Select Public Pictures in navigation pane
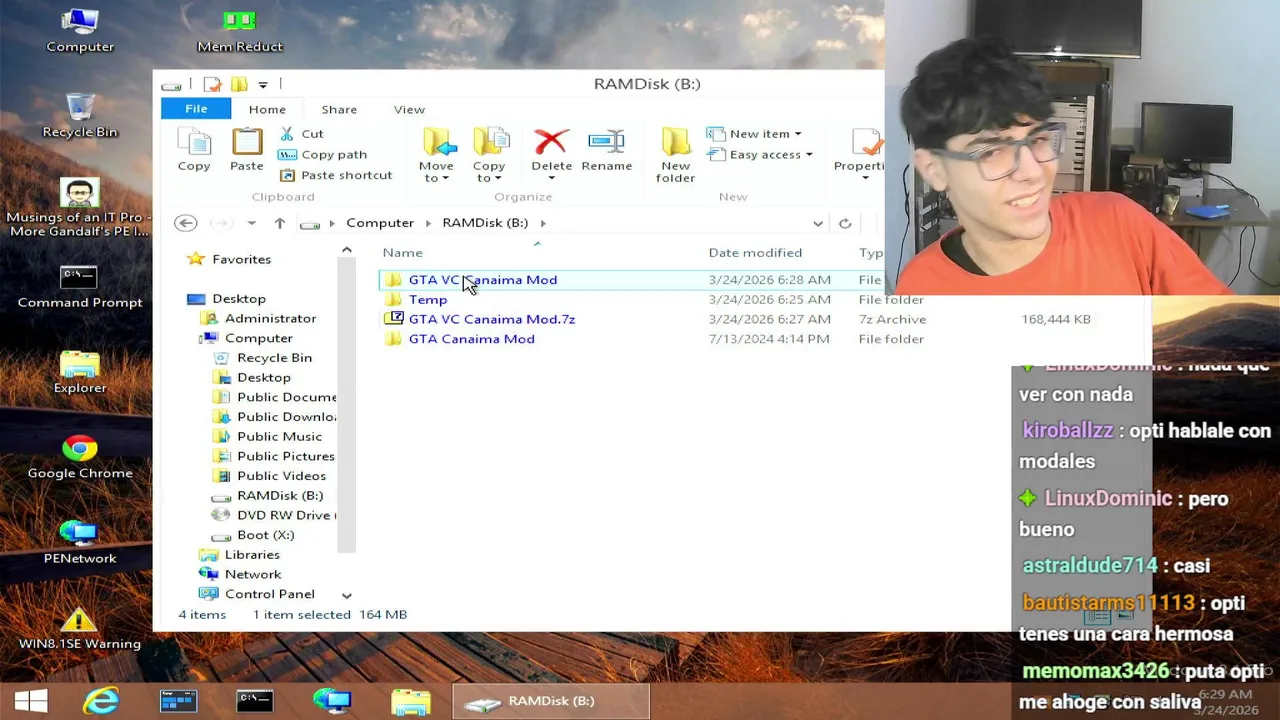The width and height of the screenshot is (1280, 720). coord(285,456)
